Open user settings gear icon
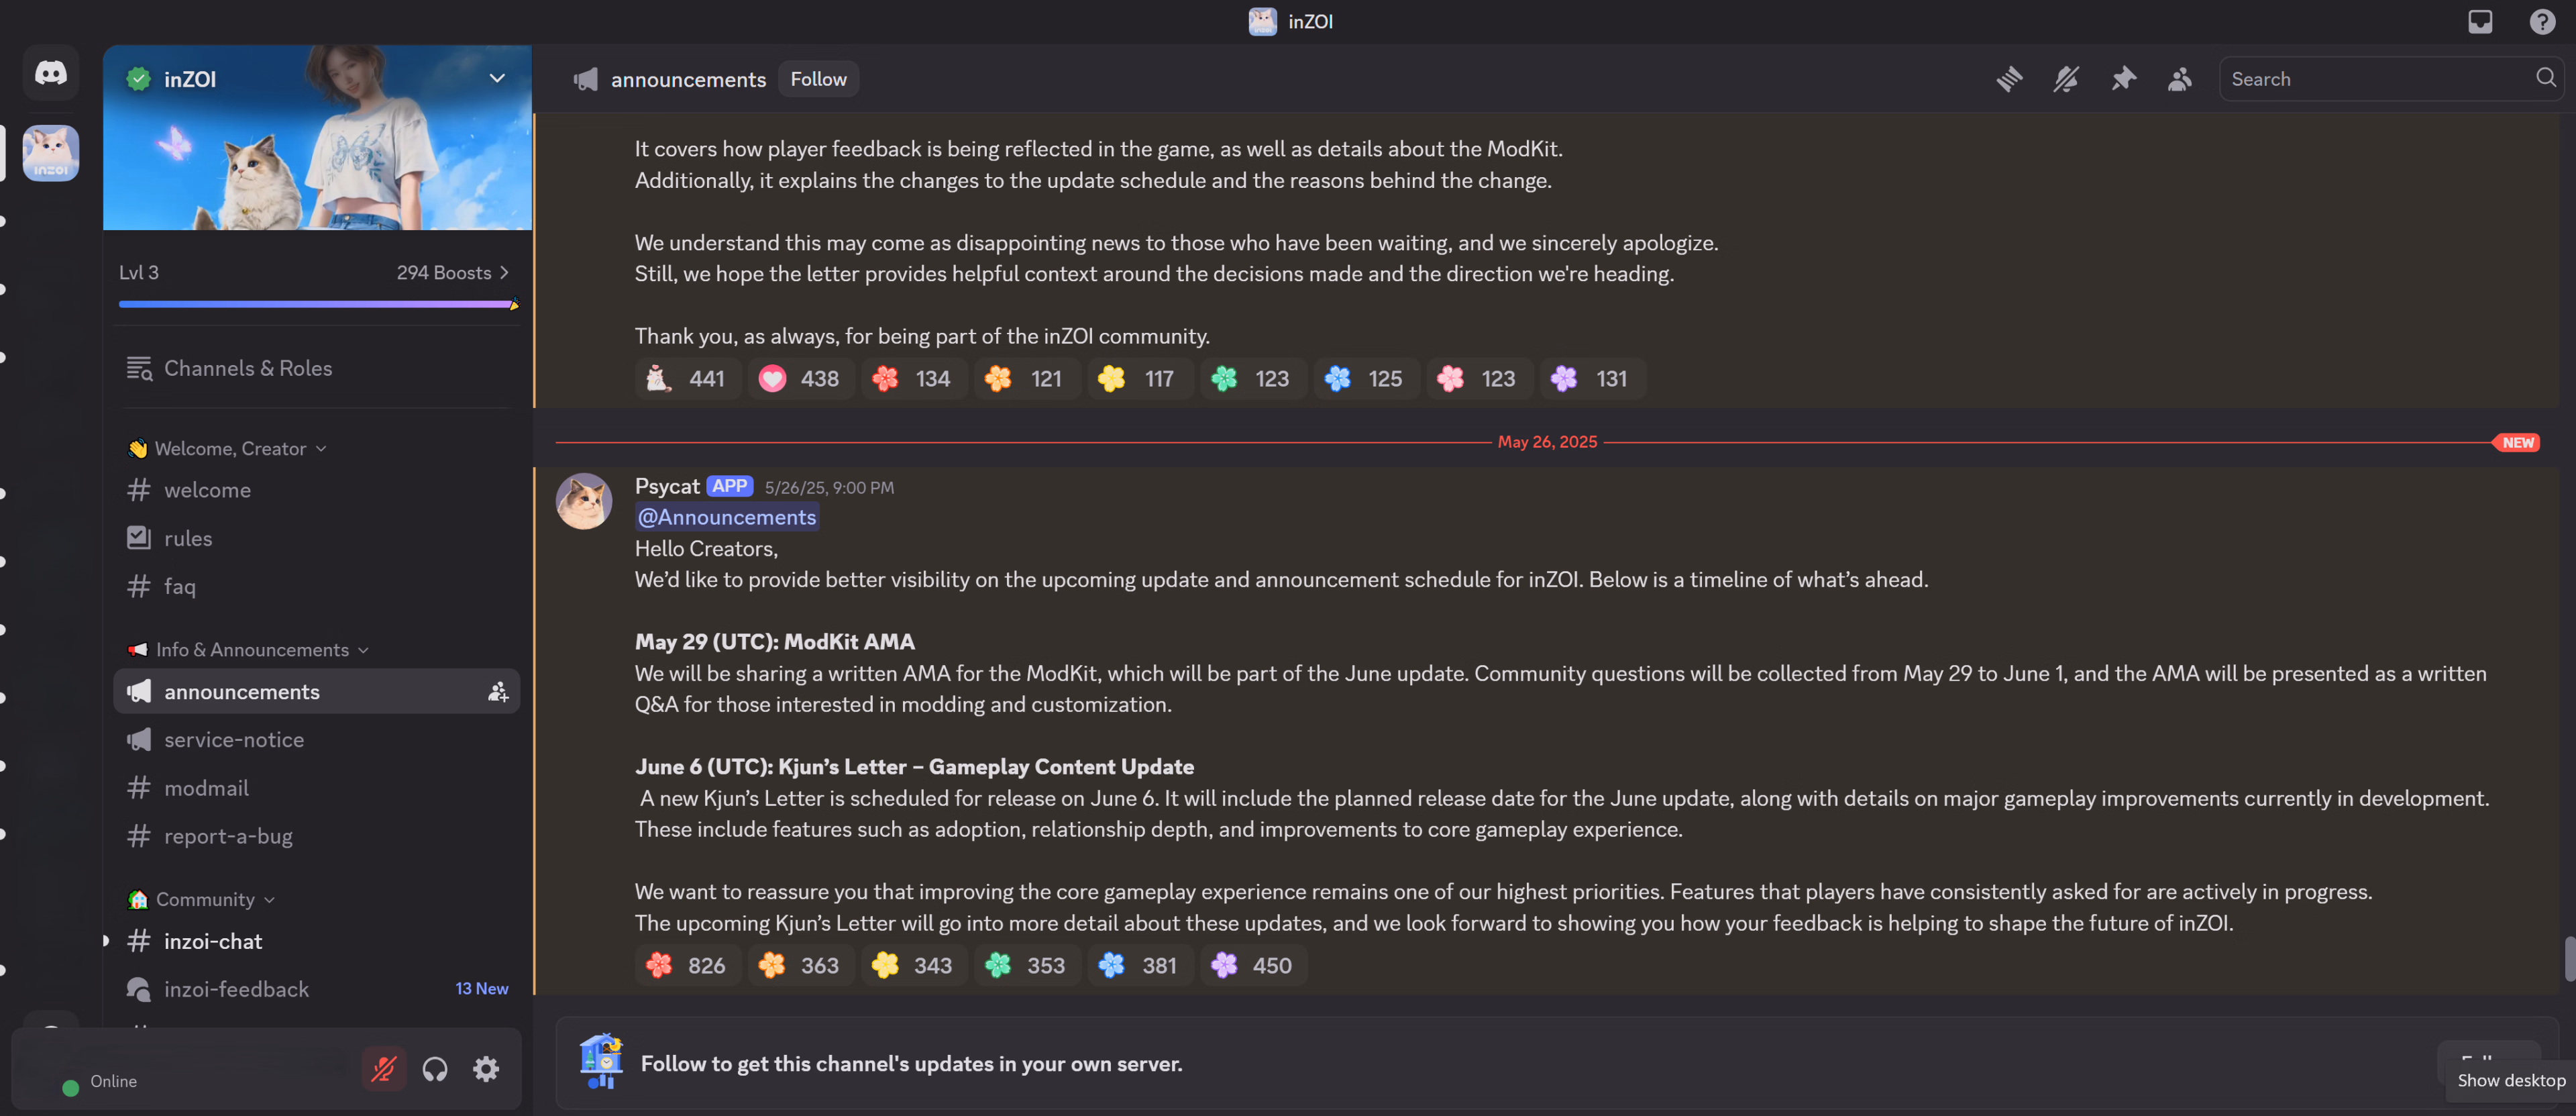2576x1116 pixels. point(486,1069)
